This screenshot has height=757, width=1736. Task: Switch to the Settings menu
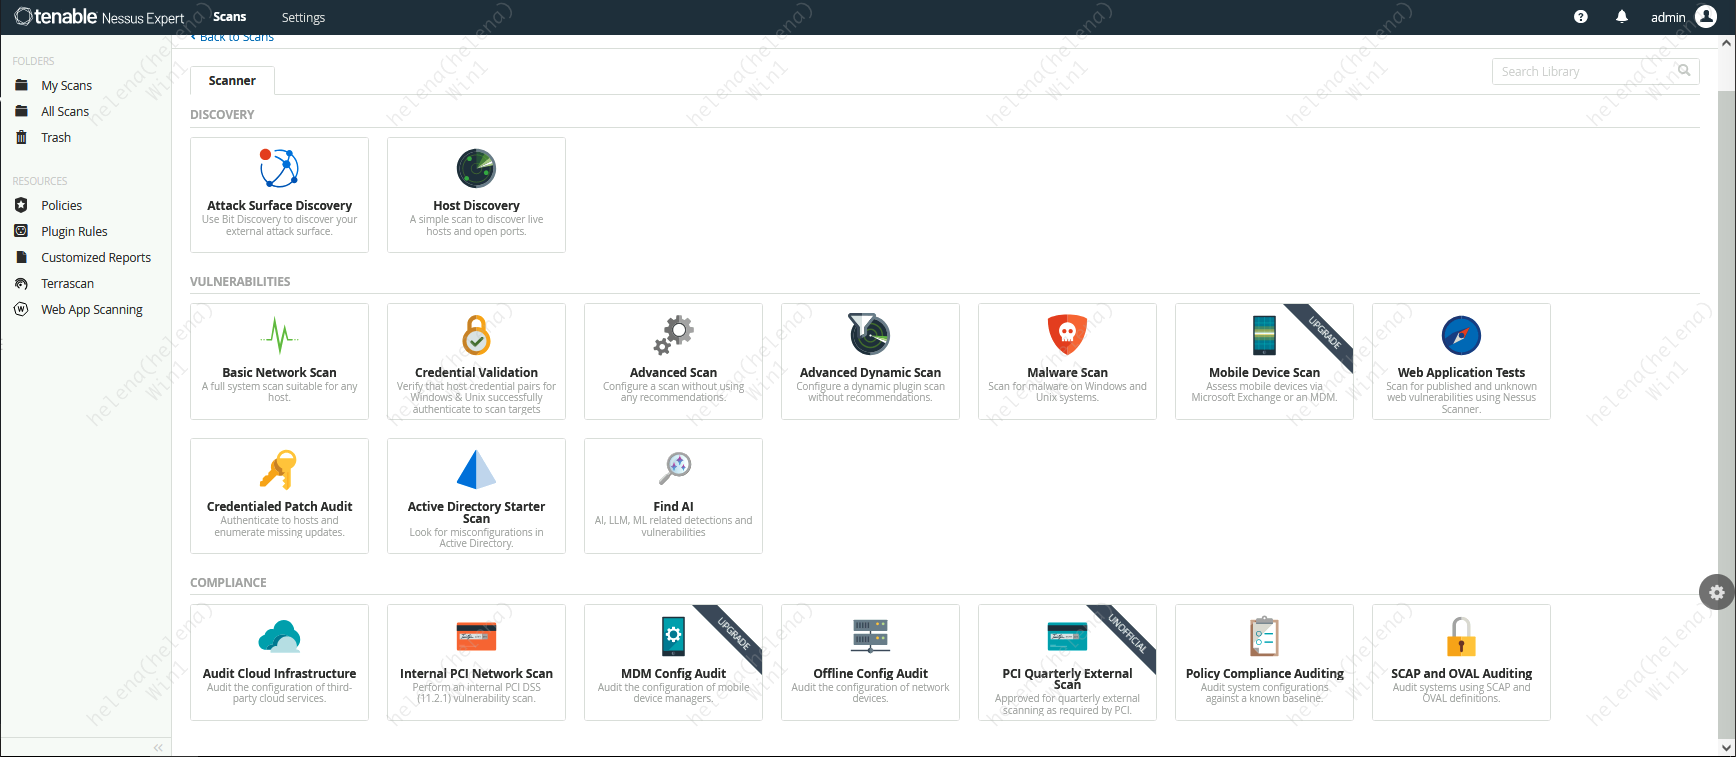click(303, 18)
